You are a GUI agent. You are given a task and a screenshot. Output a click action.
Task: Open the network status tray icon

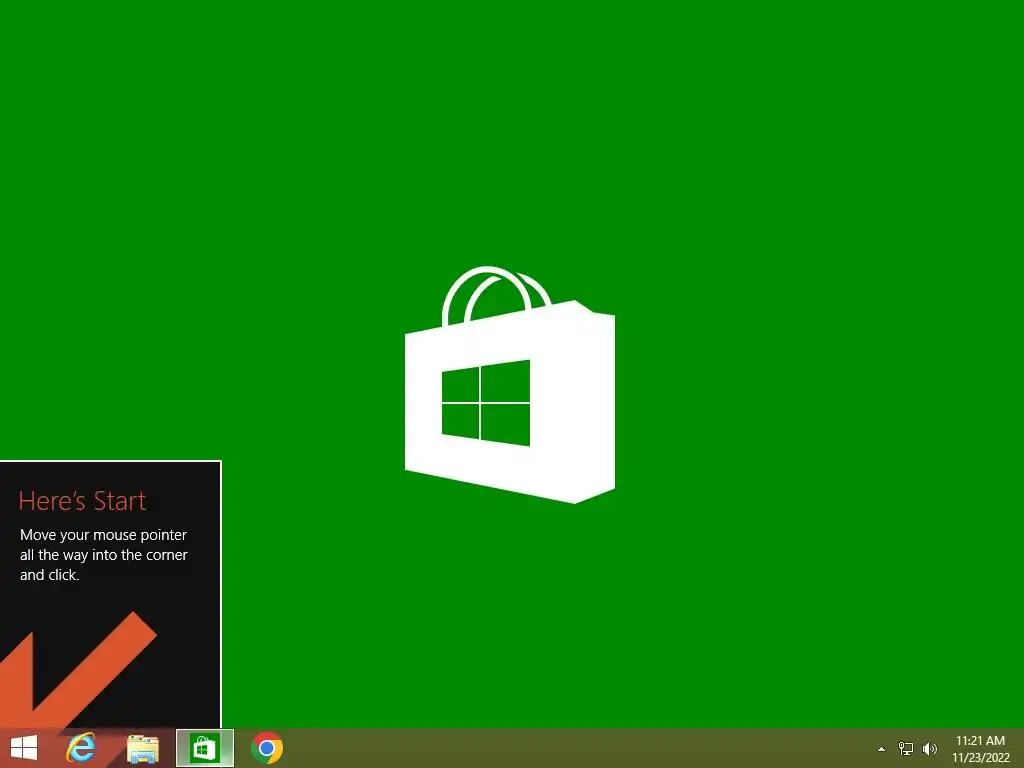[x=906, y=749]
